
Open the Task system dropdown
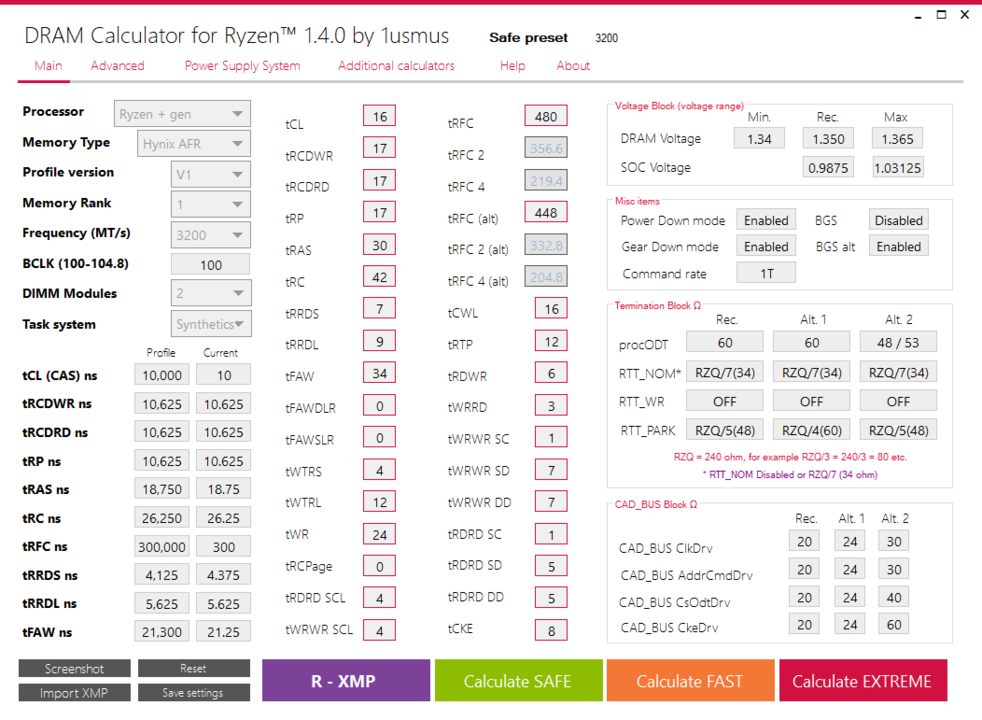[x=210, y=324]
